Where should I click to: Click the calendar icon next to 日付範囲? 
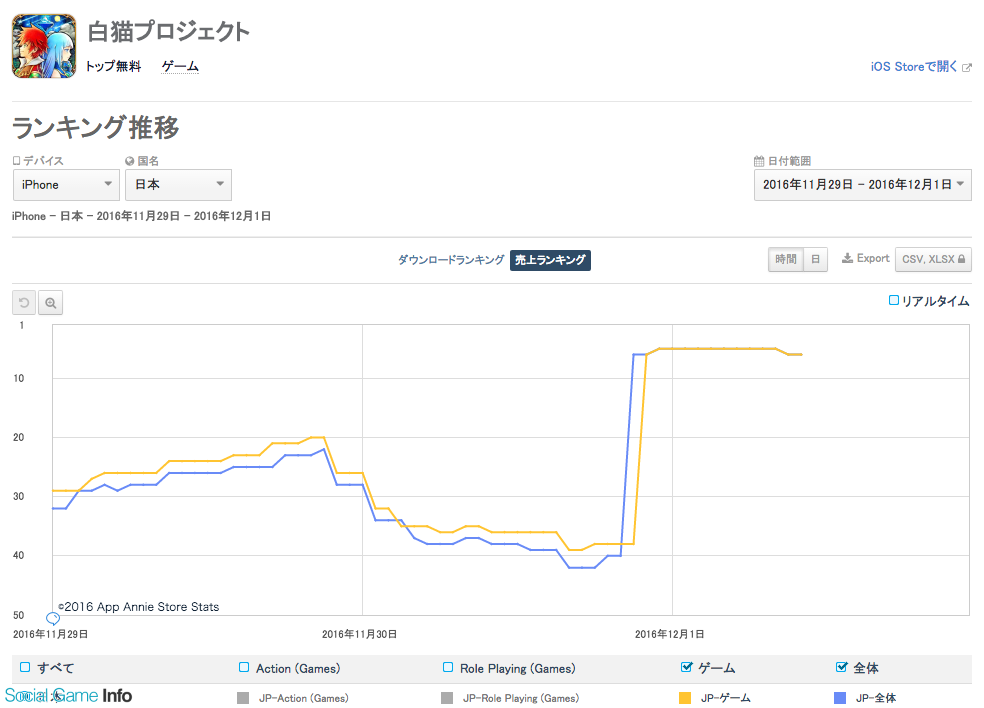click(x=759, y=161)
